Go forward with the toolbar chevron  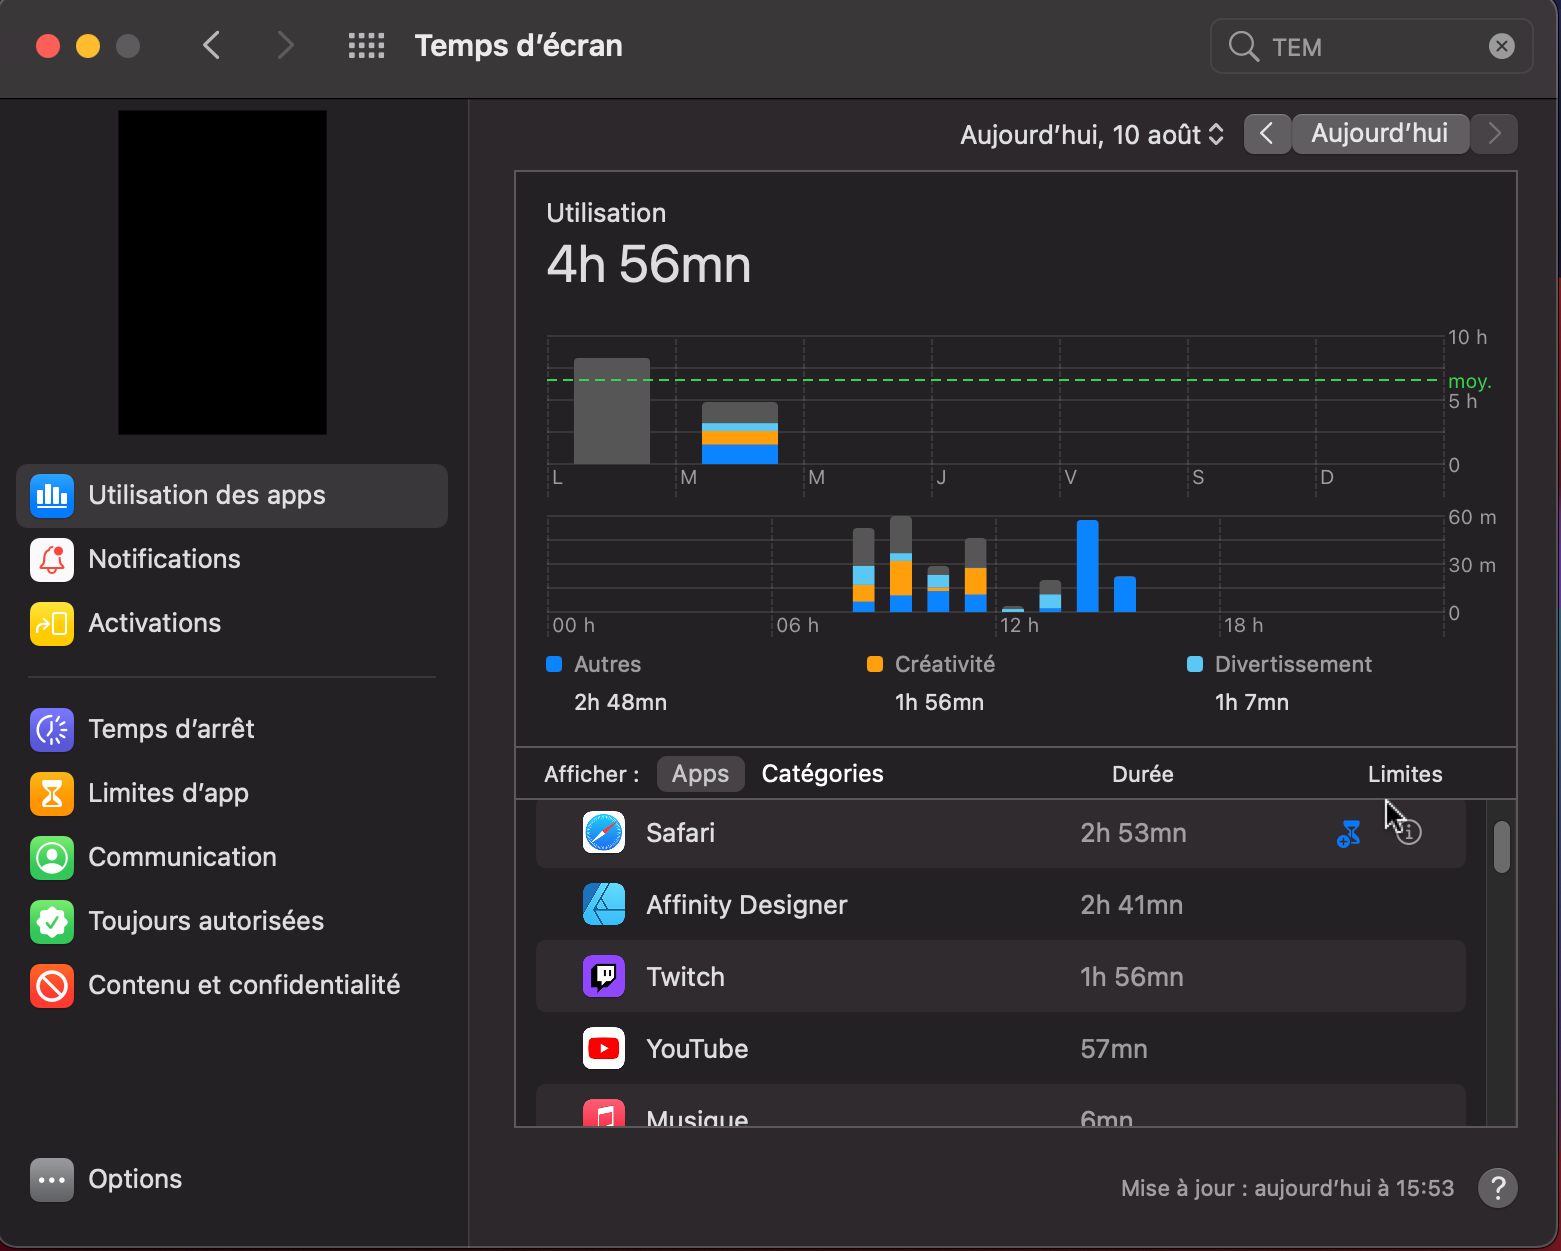286,46
